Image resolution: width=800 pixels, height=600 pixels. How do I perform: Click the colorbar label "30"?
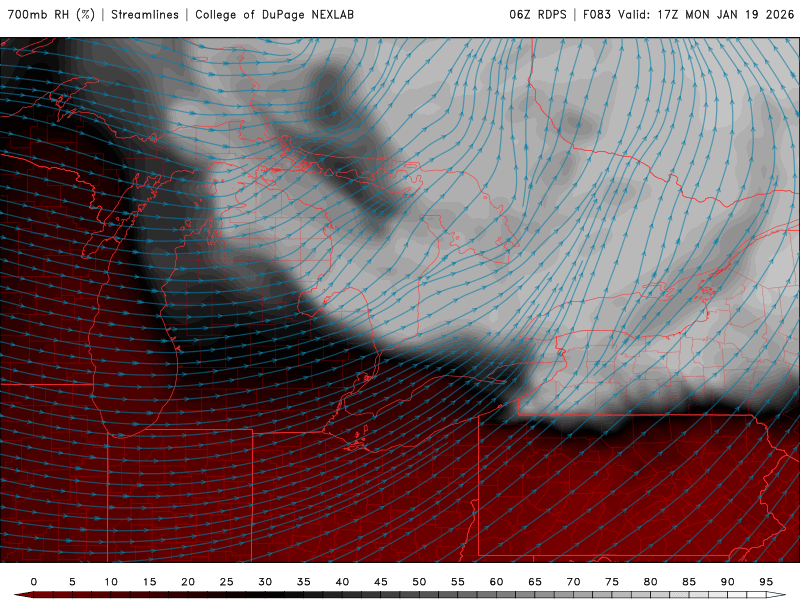click(x=265, y=582)
